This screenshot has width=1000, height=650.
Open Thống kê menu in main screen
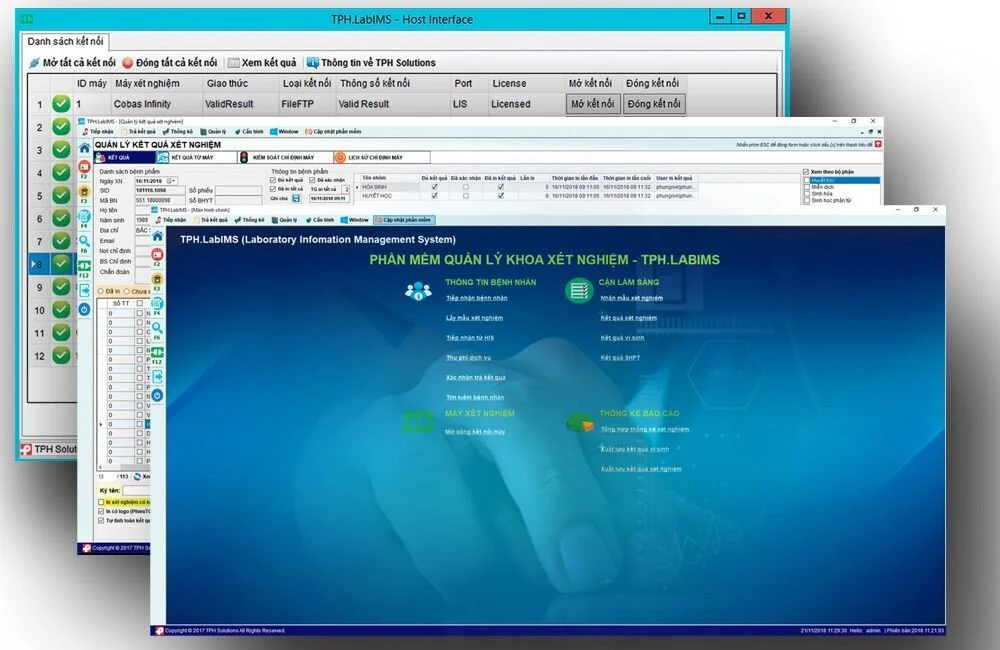click(249, 220)
